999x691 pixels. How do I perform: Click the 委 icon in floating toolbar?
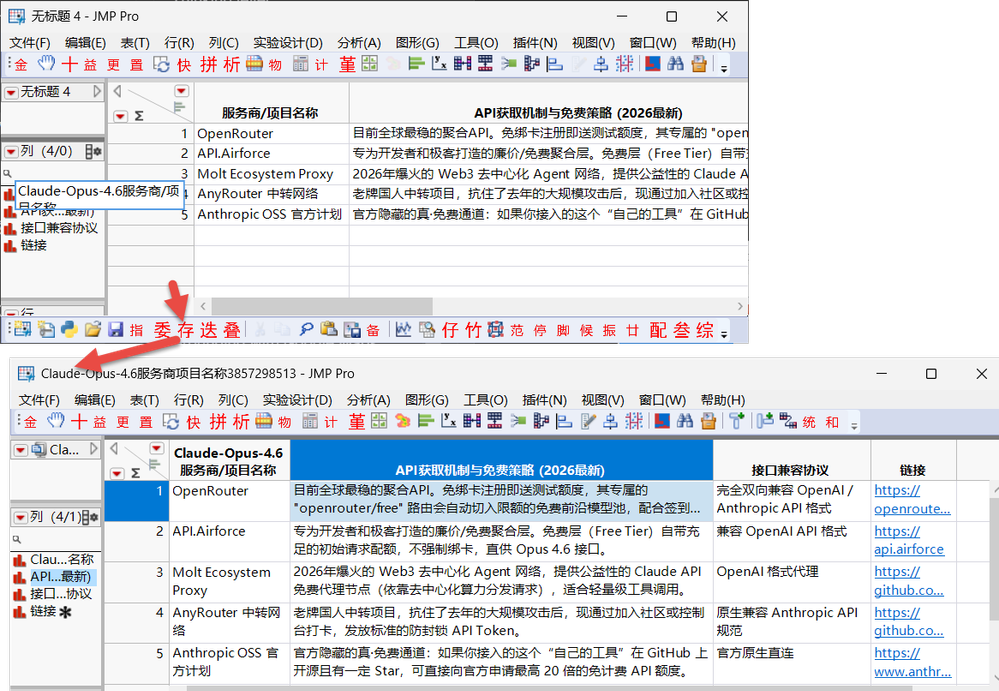pos(162,330)
